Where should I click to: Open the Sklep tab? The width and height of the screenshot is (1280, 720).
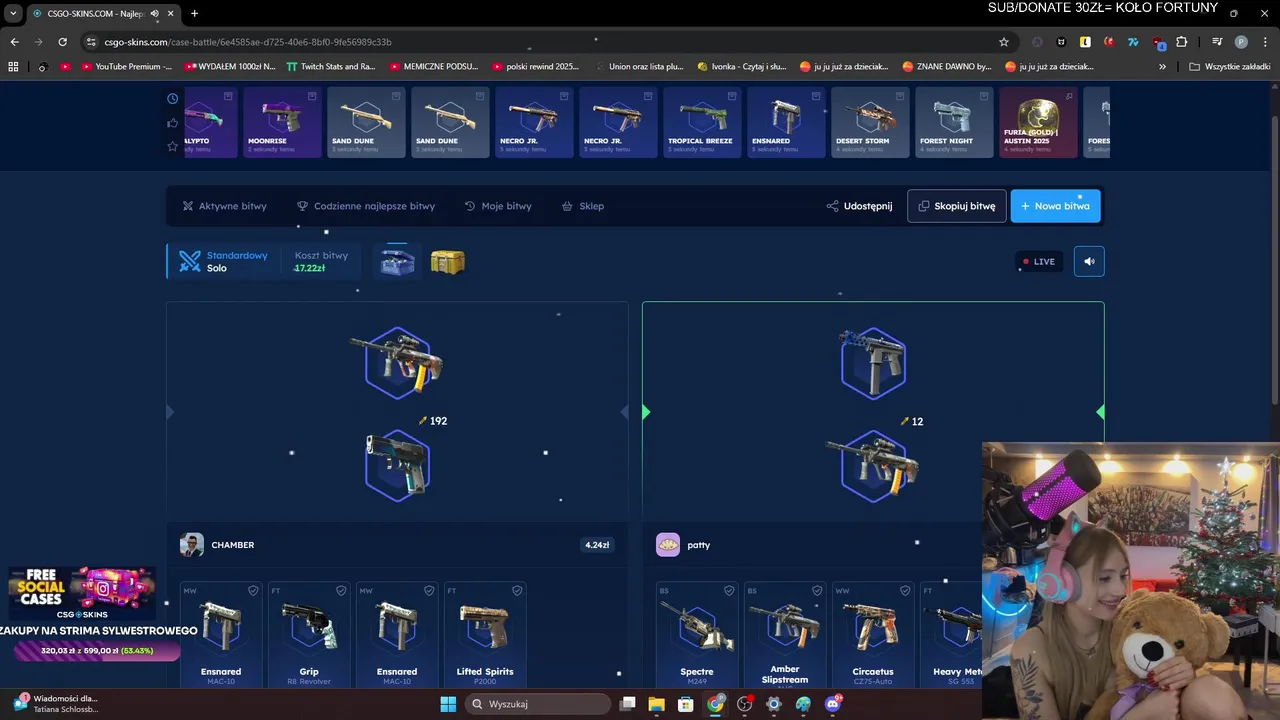pyautogui.click(x=583, y=206)
